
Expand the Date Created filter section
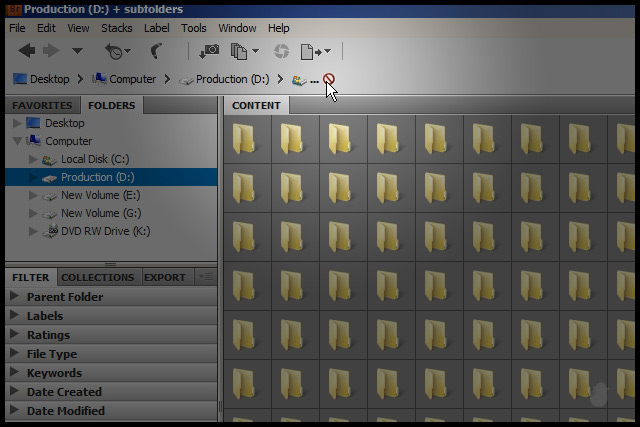pos(14,392)
